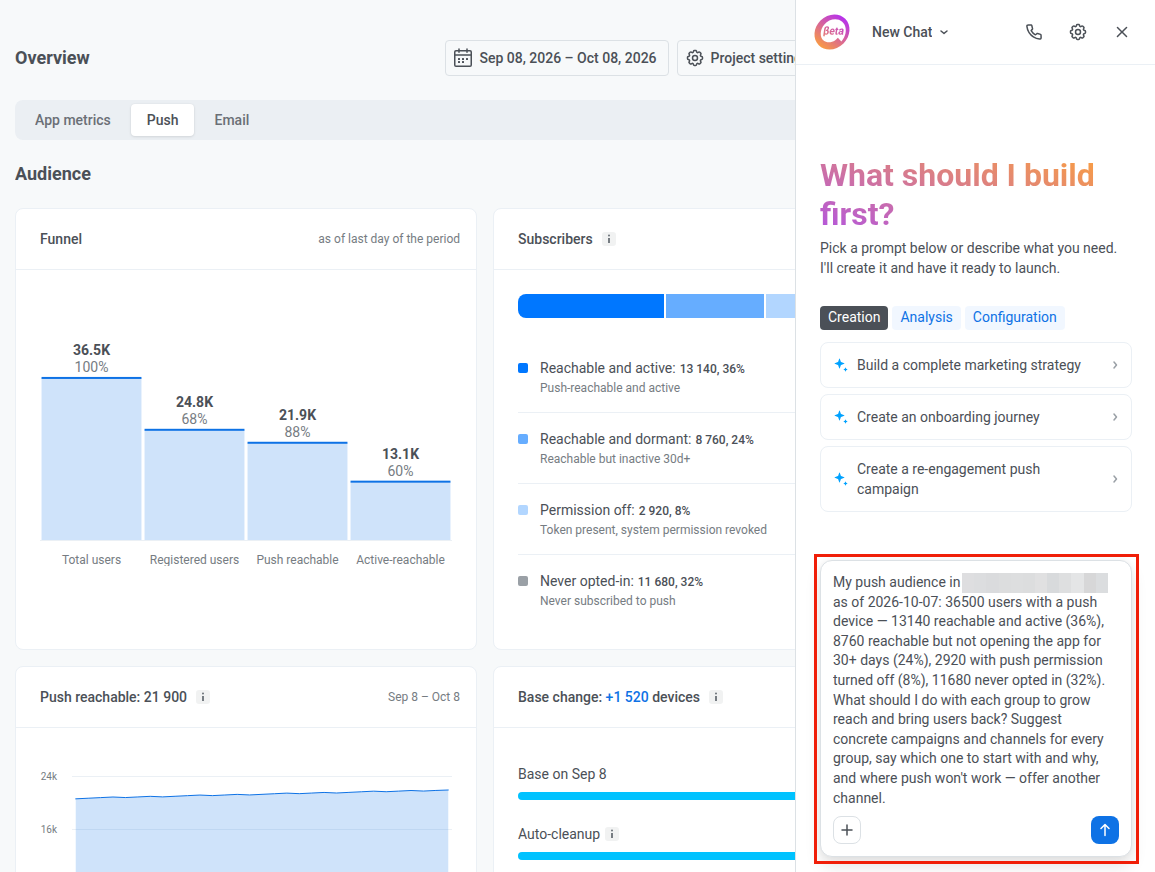This screenshot has width=1155, height=872.
Task: Select the Analysis prompt category
Action: (926, 317)
